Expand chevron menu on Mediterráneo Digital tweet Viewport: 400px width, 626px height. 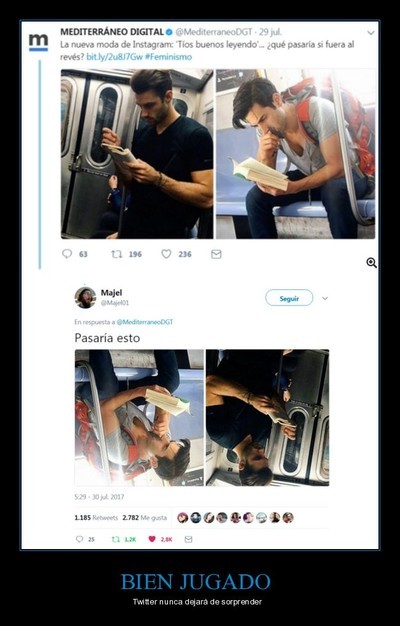coord(371,33)
